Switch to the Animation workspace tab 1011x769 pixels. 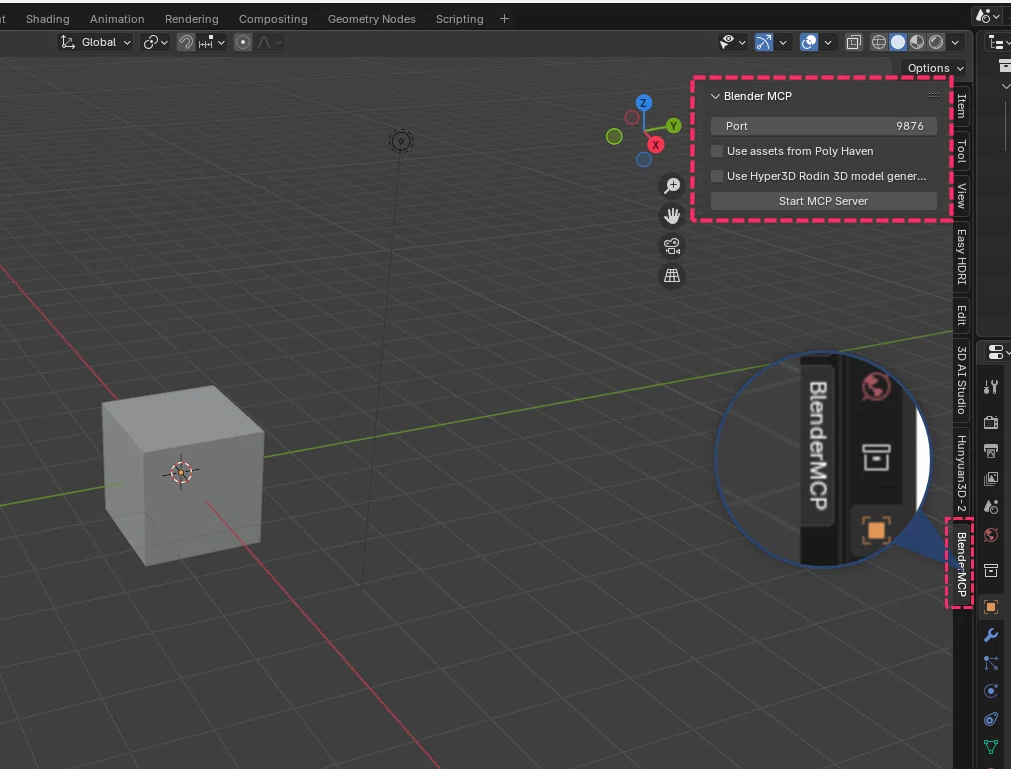point(117,19)
